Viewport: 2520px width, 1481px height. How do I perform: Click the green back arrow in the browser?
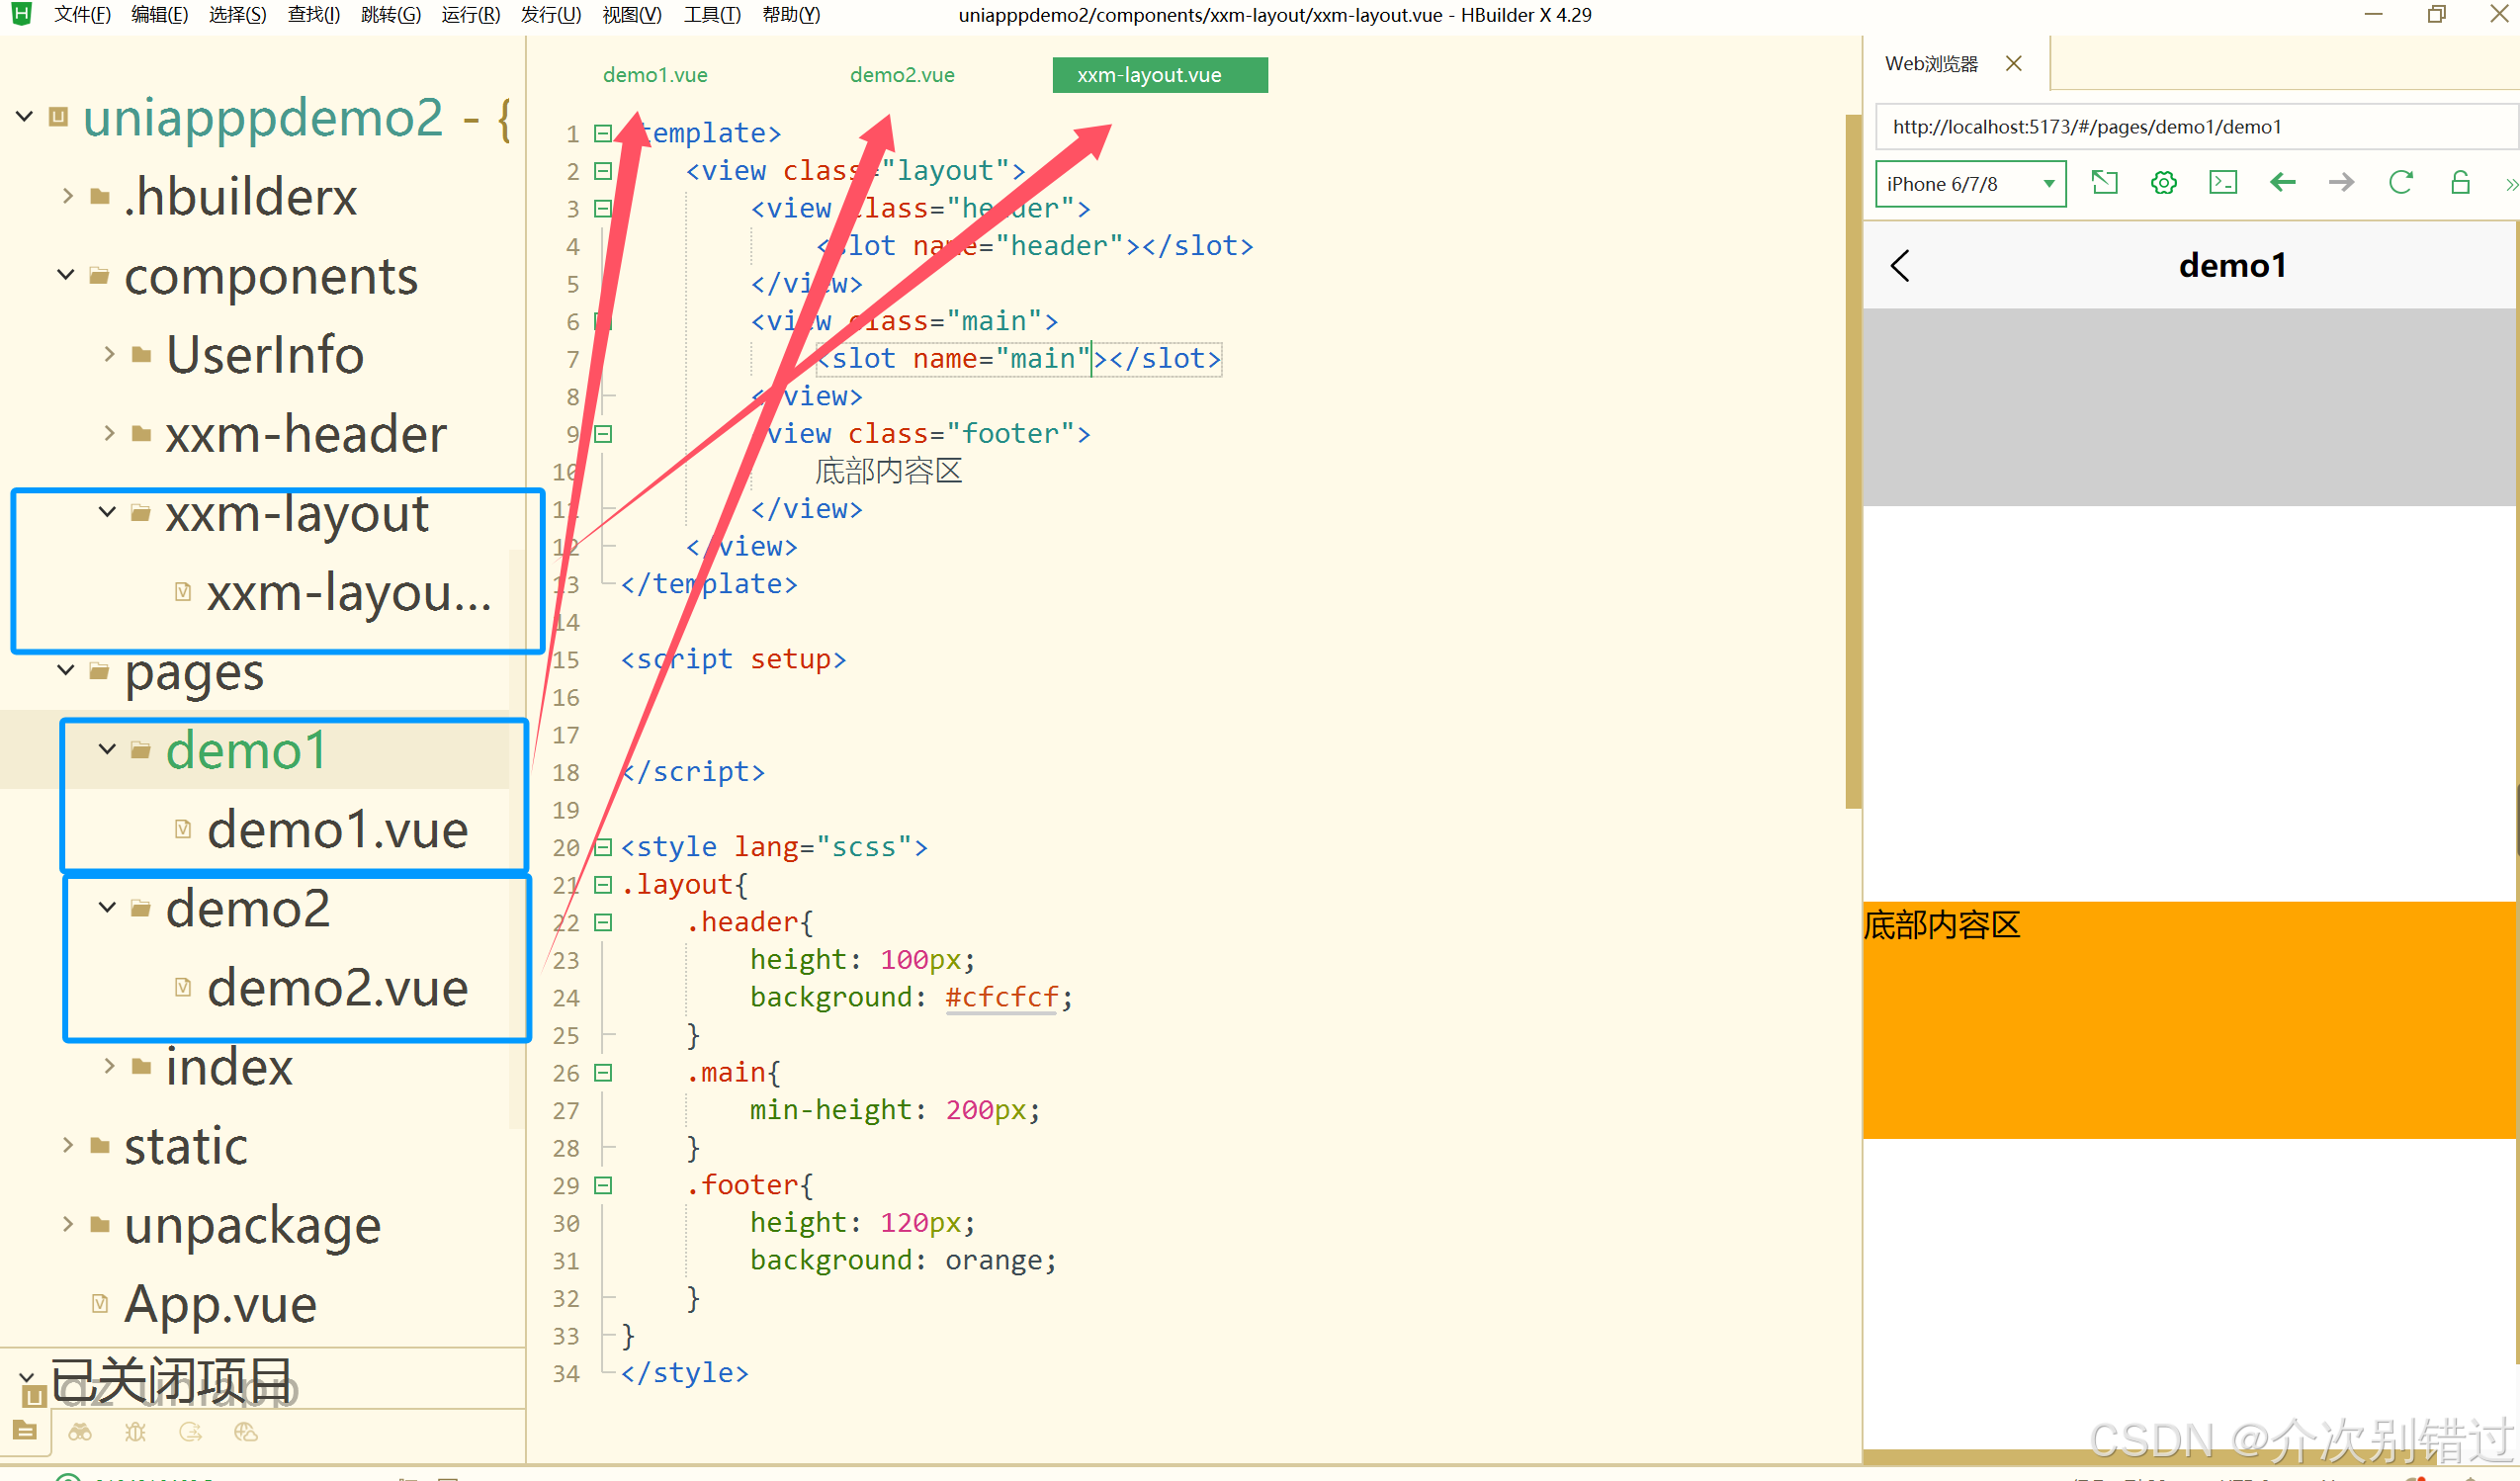pyautogui.click(x=2282, y=183)
